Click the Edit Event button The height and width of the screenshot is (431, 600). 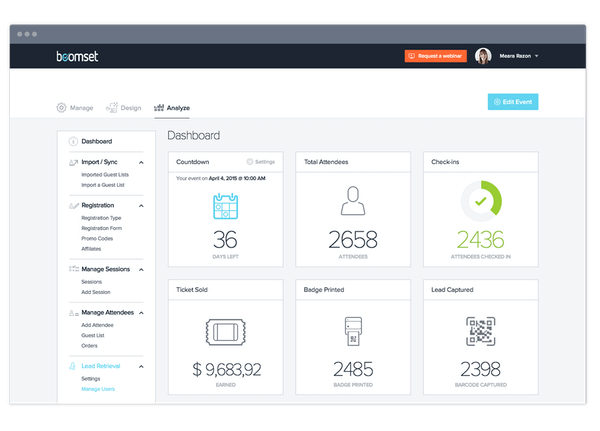pos(513,102)
